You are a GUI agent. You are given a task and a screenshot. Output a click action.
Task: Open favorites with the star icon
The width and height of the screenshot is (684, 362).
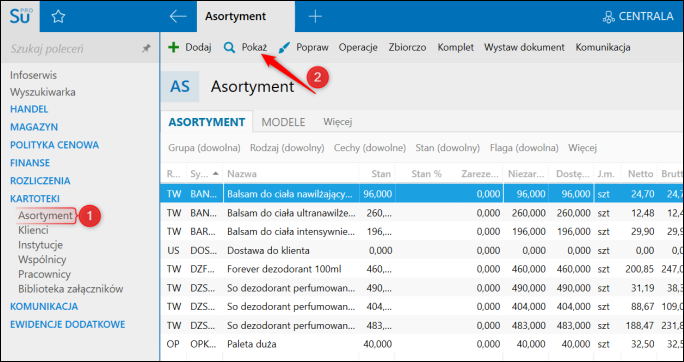pos(58,17)
